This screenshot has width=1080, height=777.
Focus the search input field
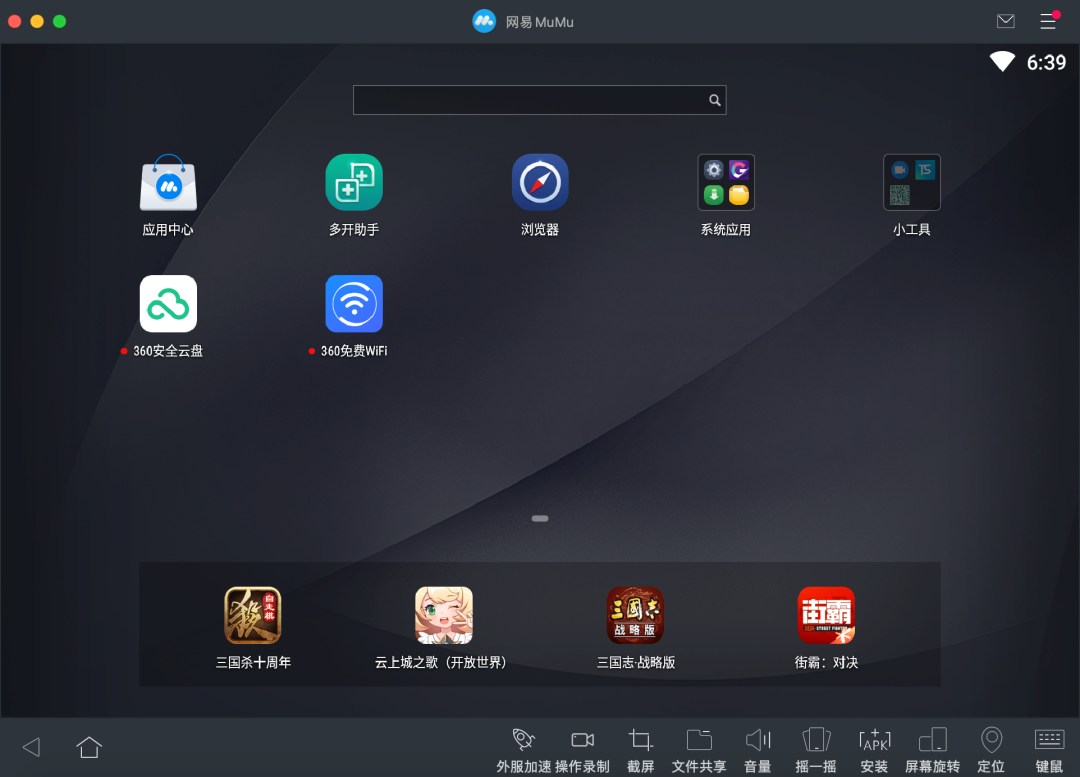(539, 100)
